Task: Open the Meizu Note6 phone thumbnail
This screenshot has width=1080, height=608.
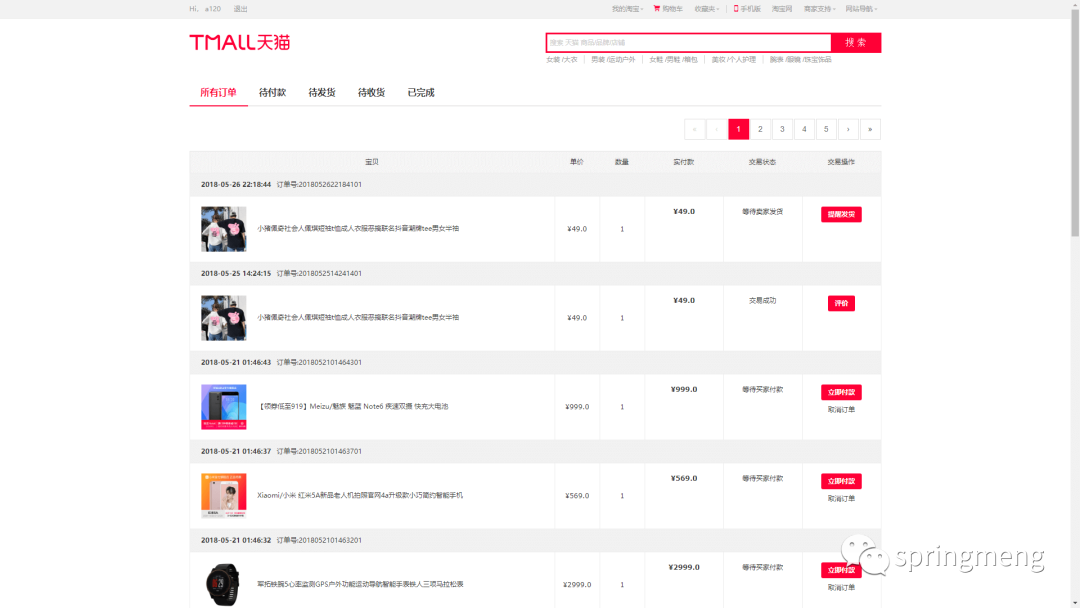Action: (224, 407)
